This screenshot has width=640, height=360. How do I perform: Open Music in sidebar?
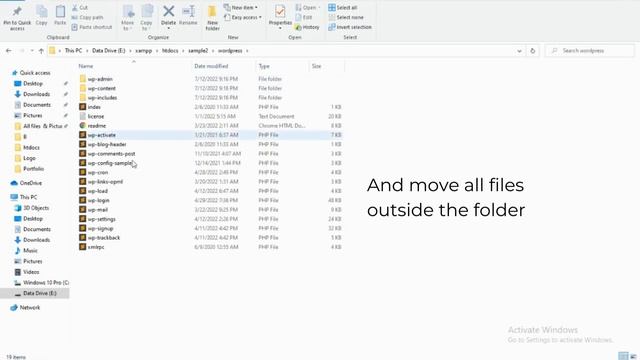click(30, 251)
